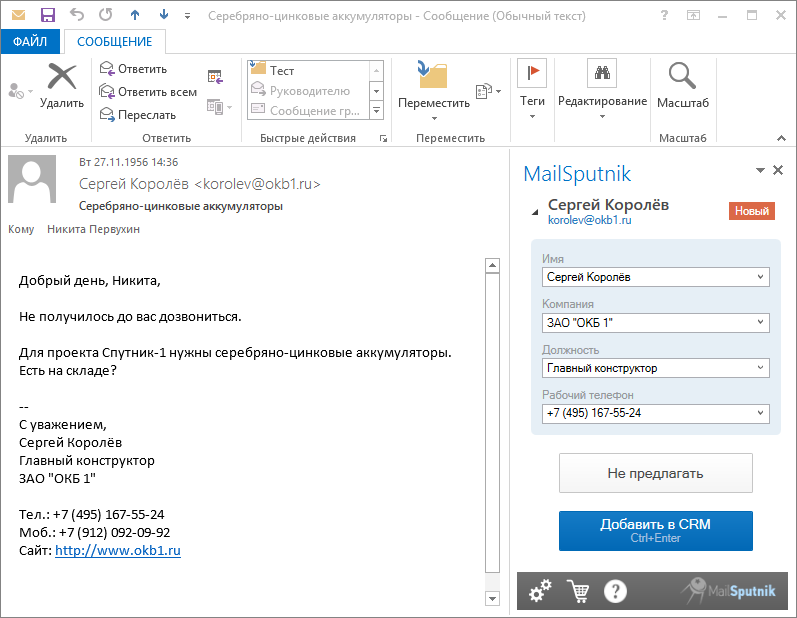
Task: Select the Тест quick action
Action: tap(309, 70)
